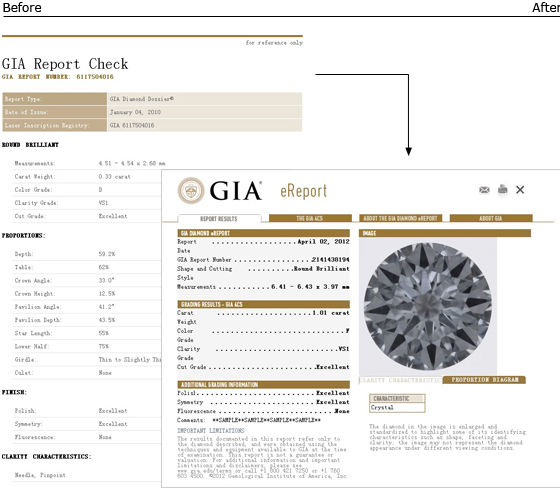
Task: Click GIA report number 6117504016 heading
Action: coord(58,77)
